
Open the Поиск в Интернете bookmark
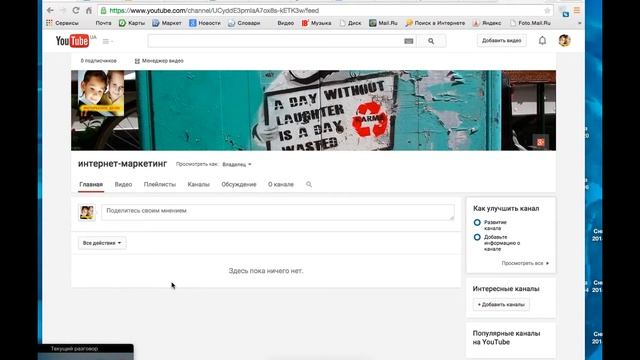[x=435, y=23]
